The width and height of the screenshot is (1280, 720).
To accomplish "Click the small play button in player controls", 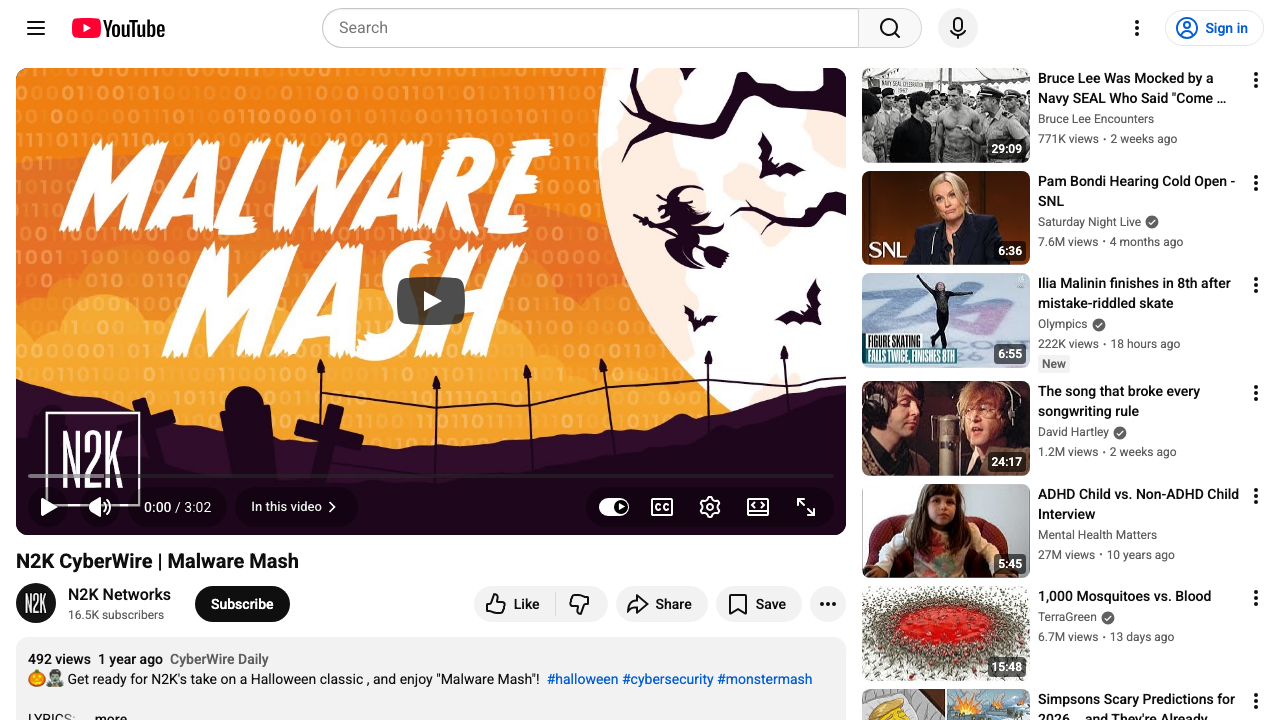I will coord(48,507).
